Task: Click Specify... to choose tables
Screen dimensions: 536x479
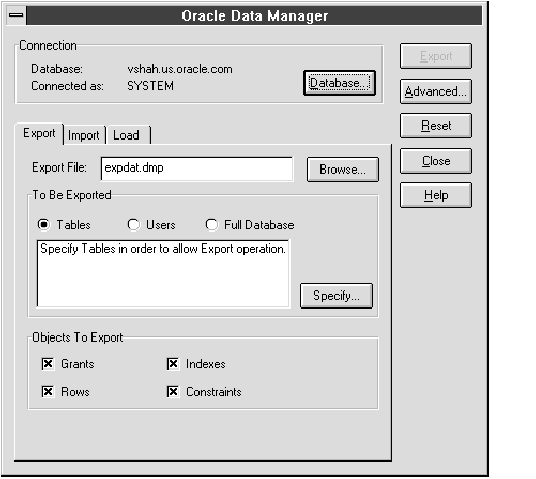Action: coord(336,295)
